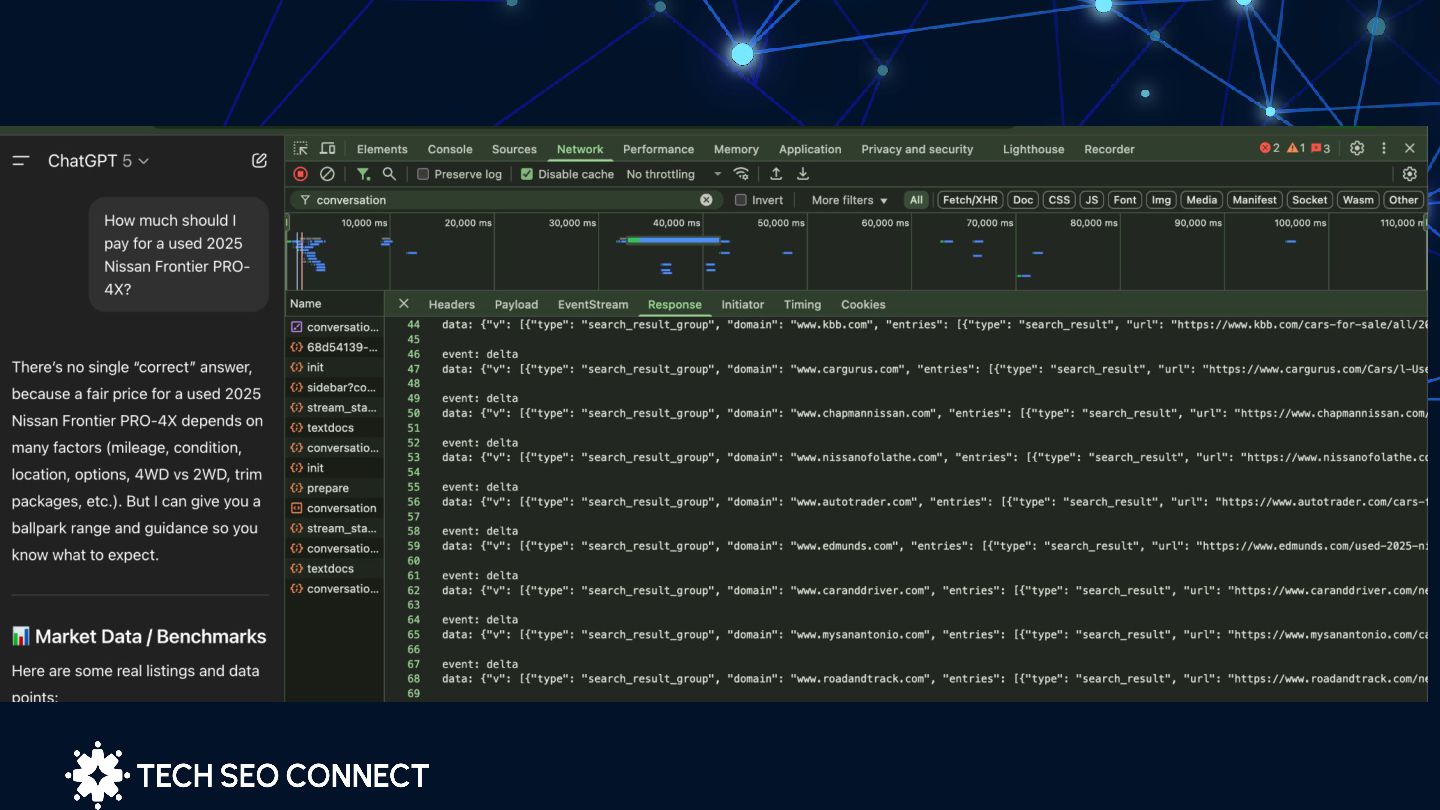Toggle the device toolbar icon

click(327, 148)
